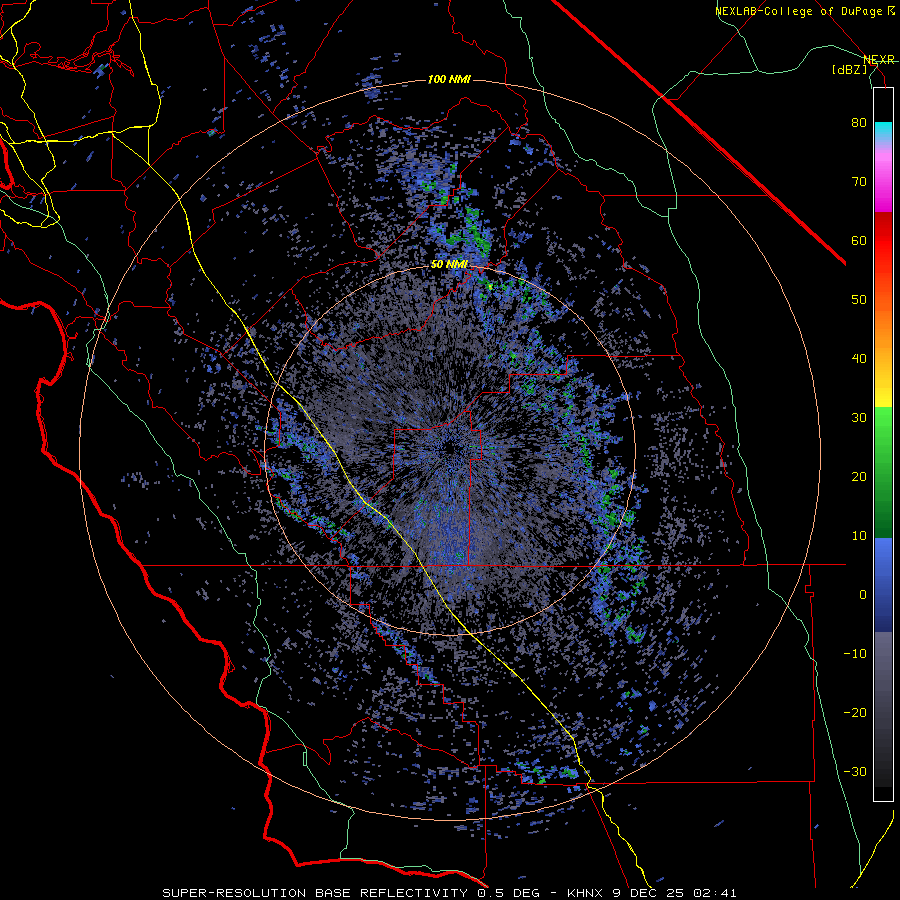The height and width of the screenshot is (900, 900).
Task: Click the 80 value on dBZ scale
Action: (x=859, y=123)
